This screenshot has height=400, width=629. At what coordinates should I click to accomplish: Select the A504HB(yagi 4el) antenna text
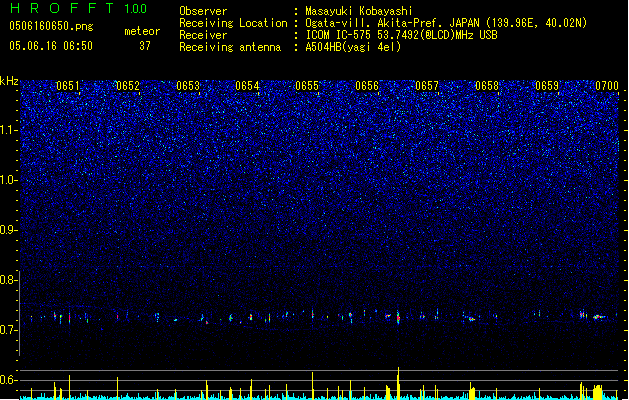pyautogui.click(x=353, y=47)
